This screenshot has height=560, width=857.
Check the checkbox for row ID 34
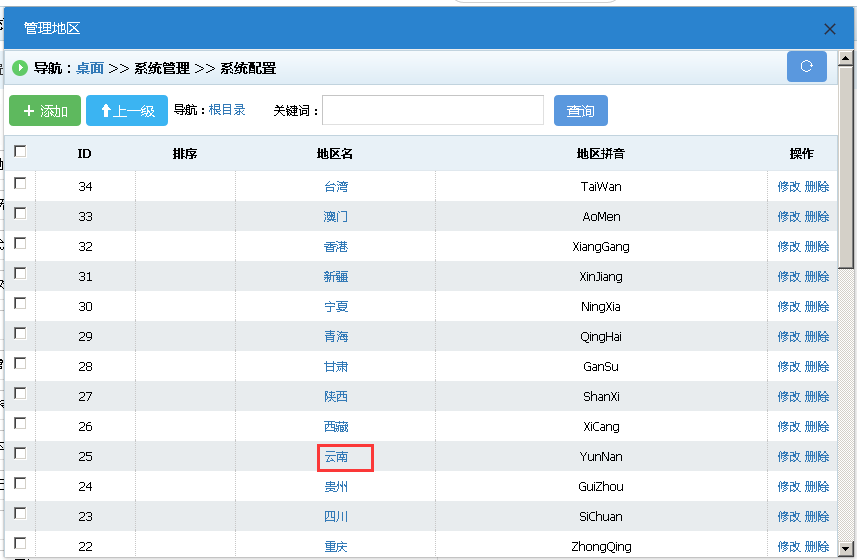(x=20, y=183)
